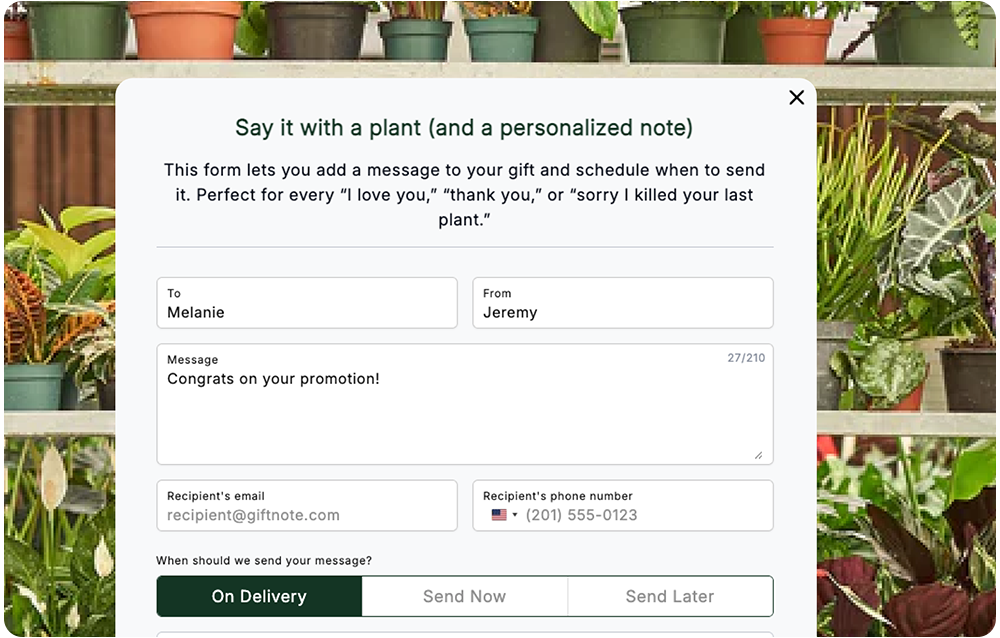This screenshot has width=1000, height=638.
Task: Click the 'Say it with a plant' heading
Action: (x=464, y=128)
